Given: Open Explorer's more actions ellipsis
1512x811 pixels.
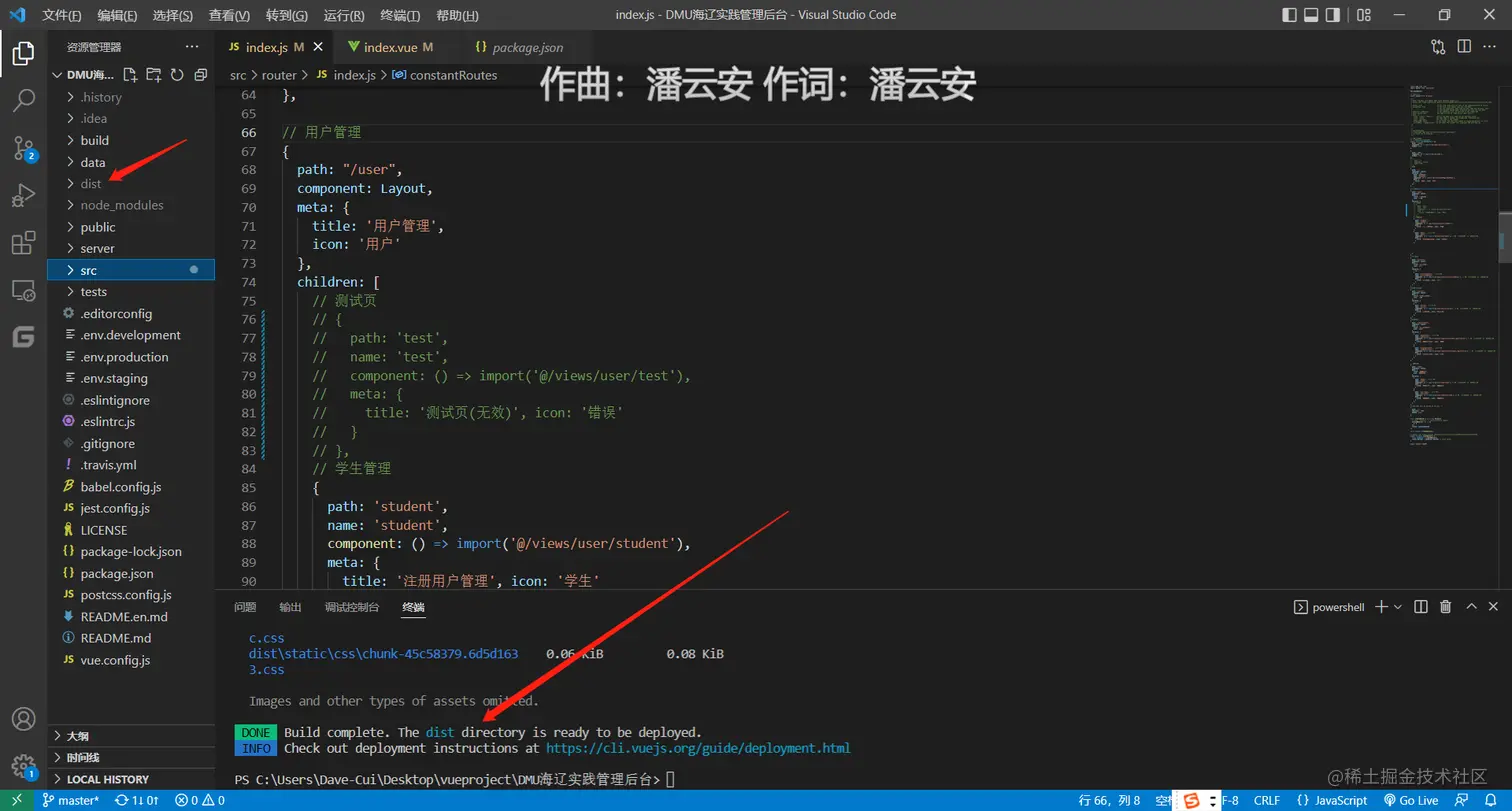Looking at the screenshot, I should pyautogui.click(x=192, y=47).
